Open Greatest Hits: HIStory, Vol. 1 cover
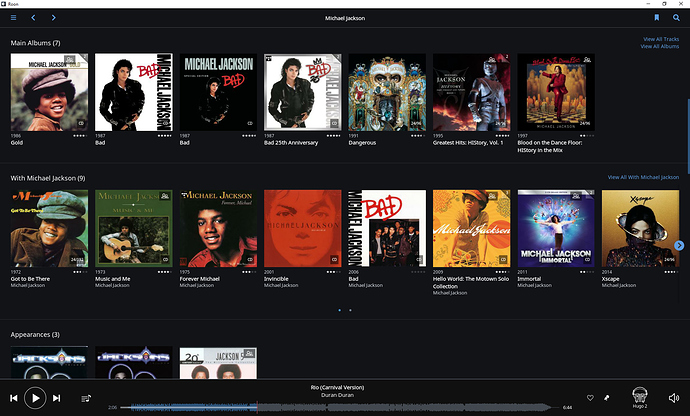Screen dimensions: 690x416 click(x=472, y=92)
